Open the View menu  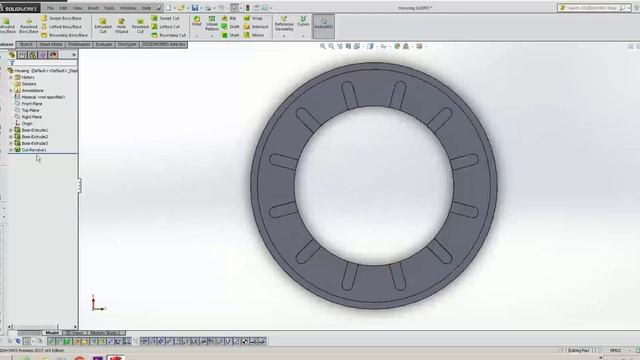[78, 8]
